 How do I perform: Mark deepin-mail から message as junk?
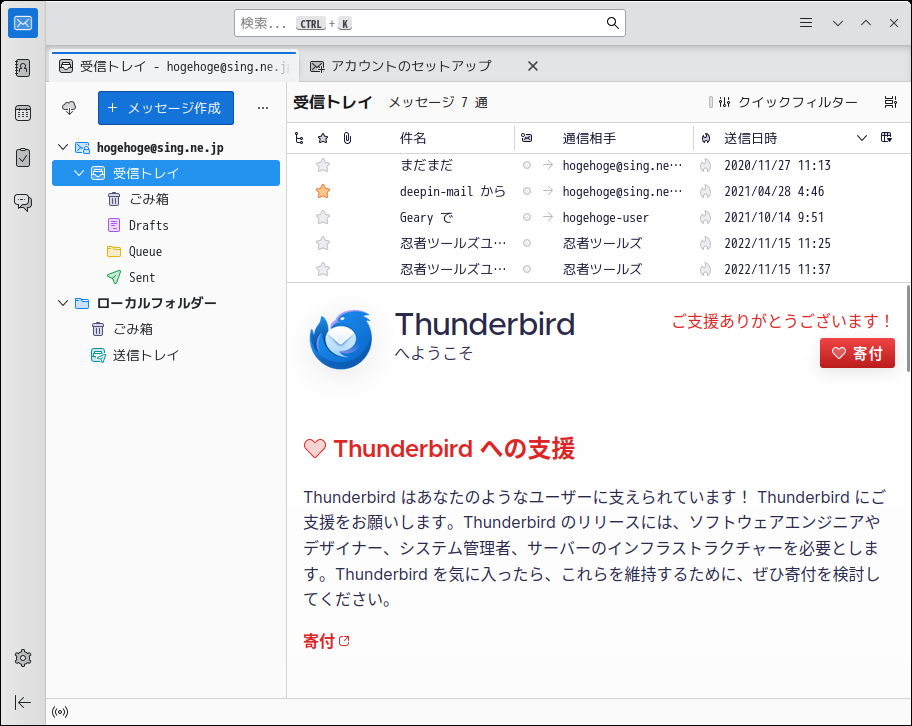[706, 191]
